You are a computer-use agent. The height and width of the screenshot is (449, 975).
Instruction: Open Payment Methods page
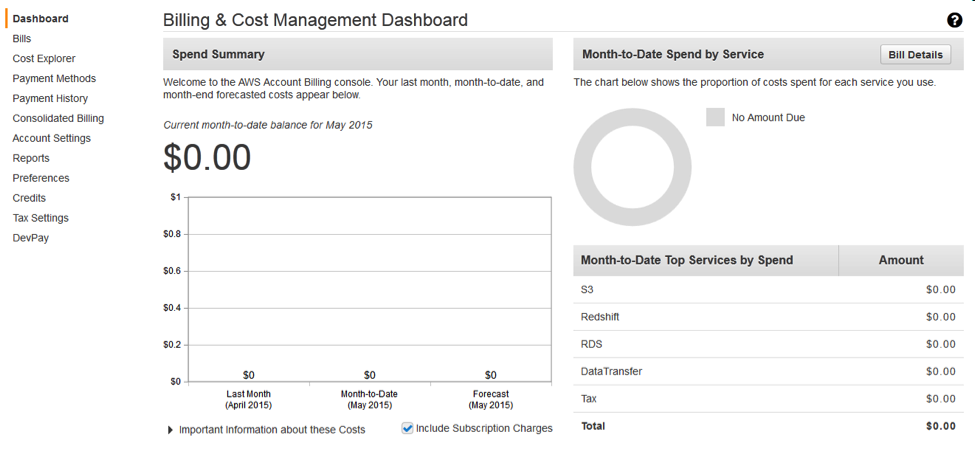coord(54,78)
